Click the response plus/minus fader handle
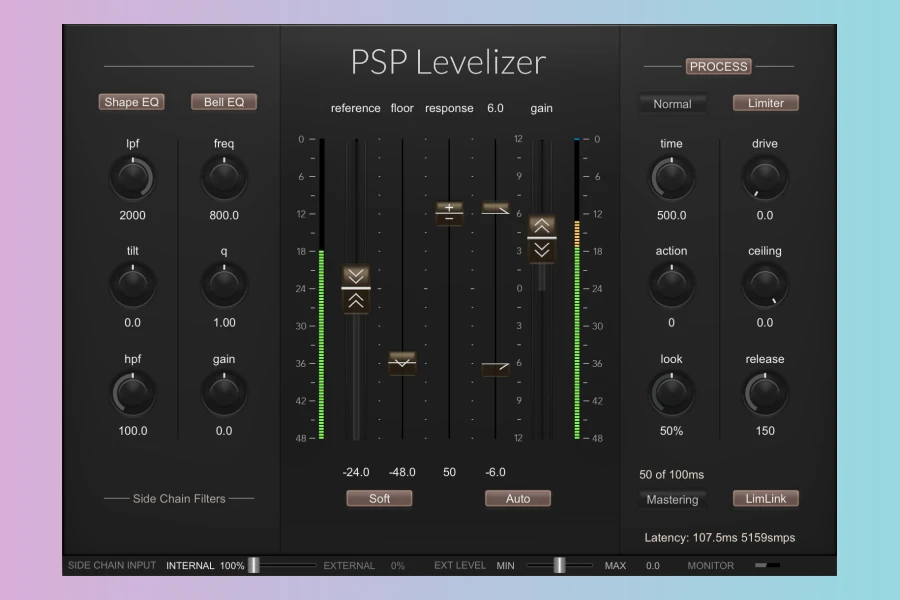Screen dimensions: 900x600 point(449,213)
